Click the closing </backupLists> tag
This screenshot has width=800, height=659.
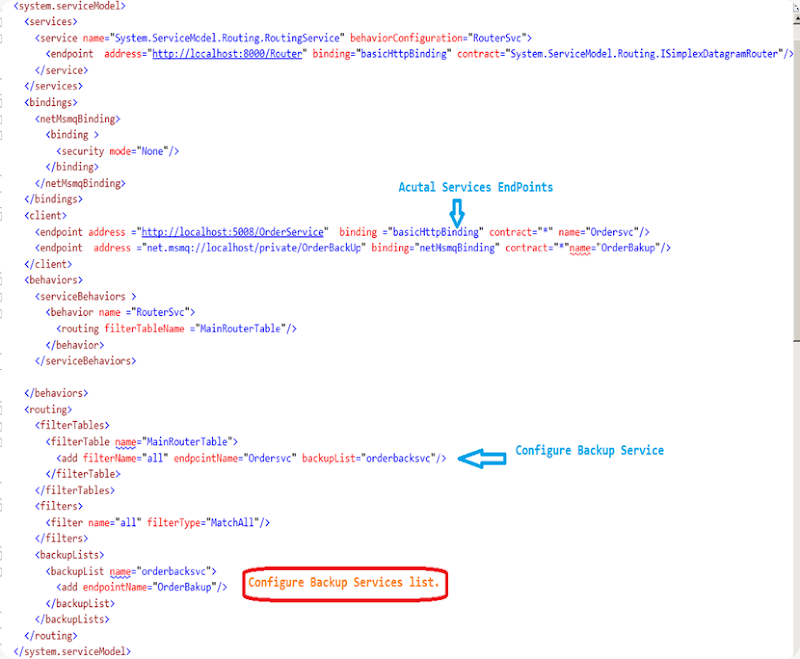72,619
